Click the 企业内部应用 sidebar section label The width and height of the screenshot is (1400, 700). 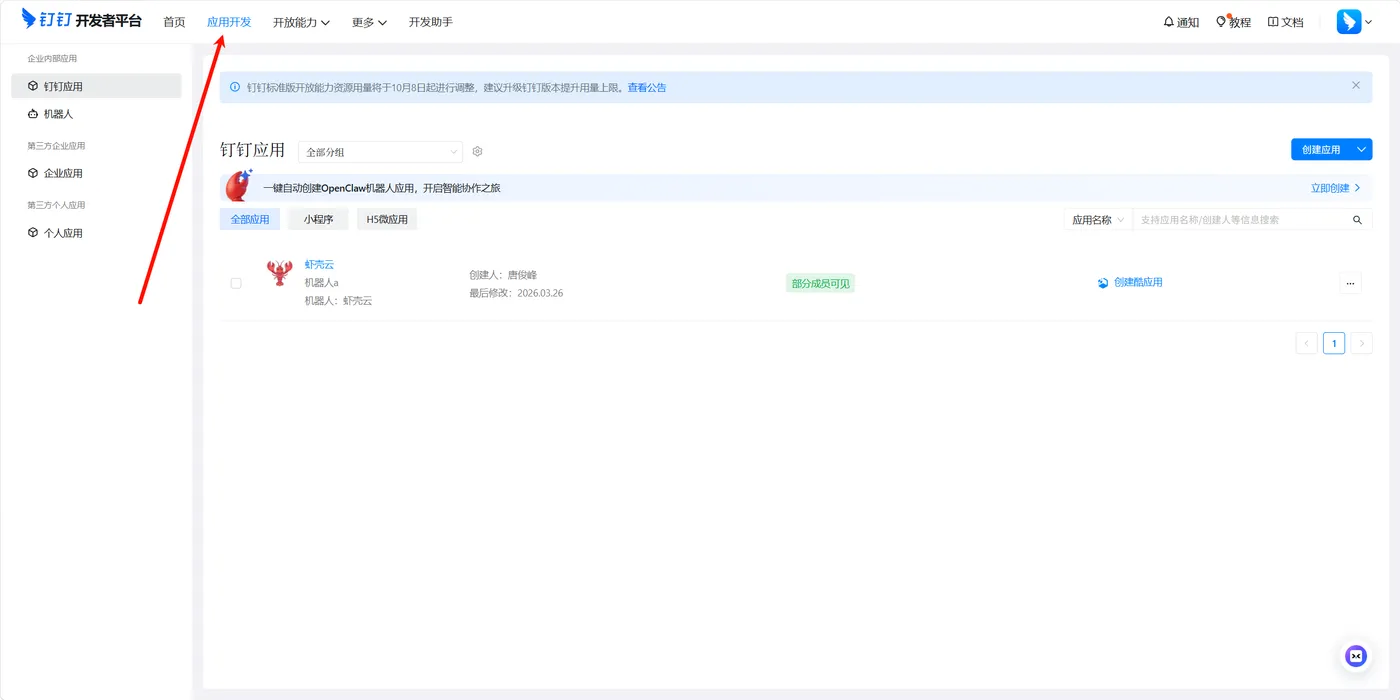52,59
